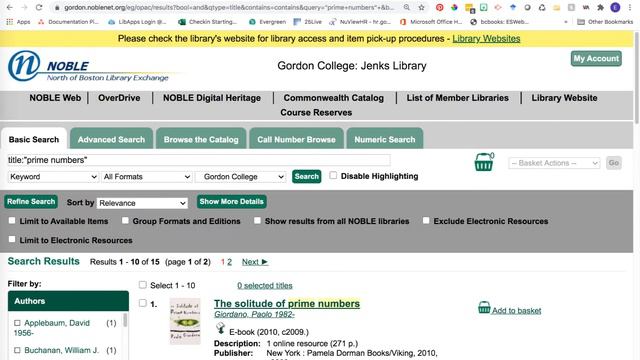Click the Next results link
The width and height of the screenshot is (640, 360).
pos(255,262)
